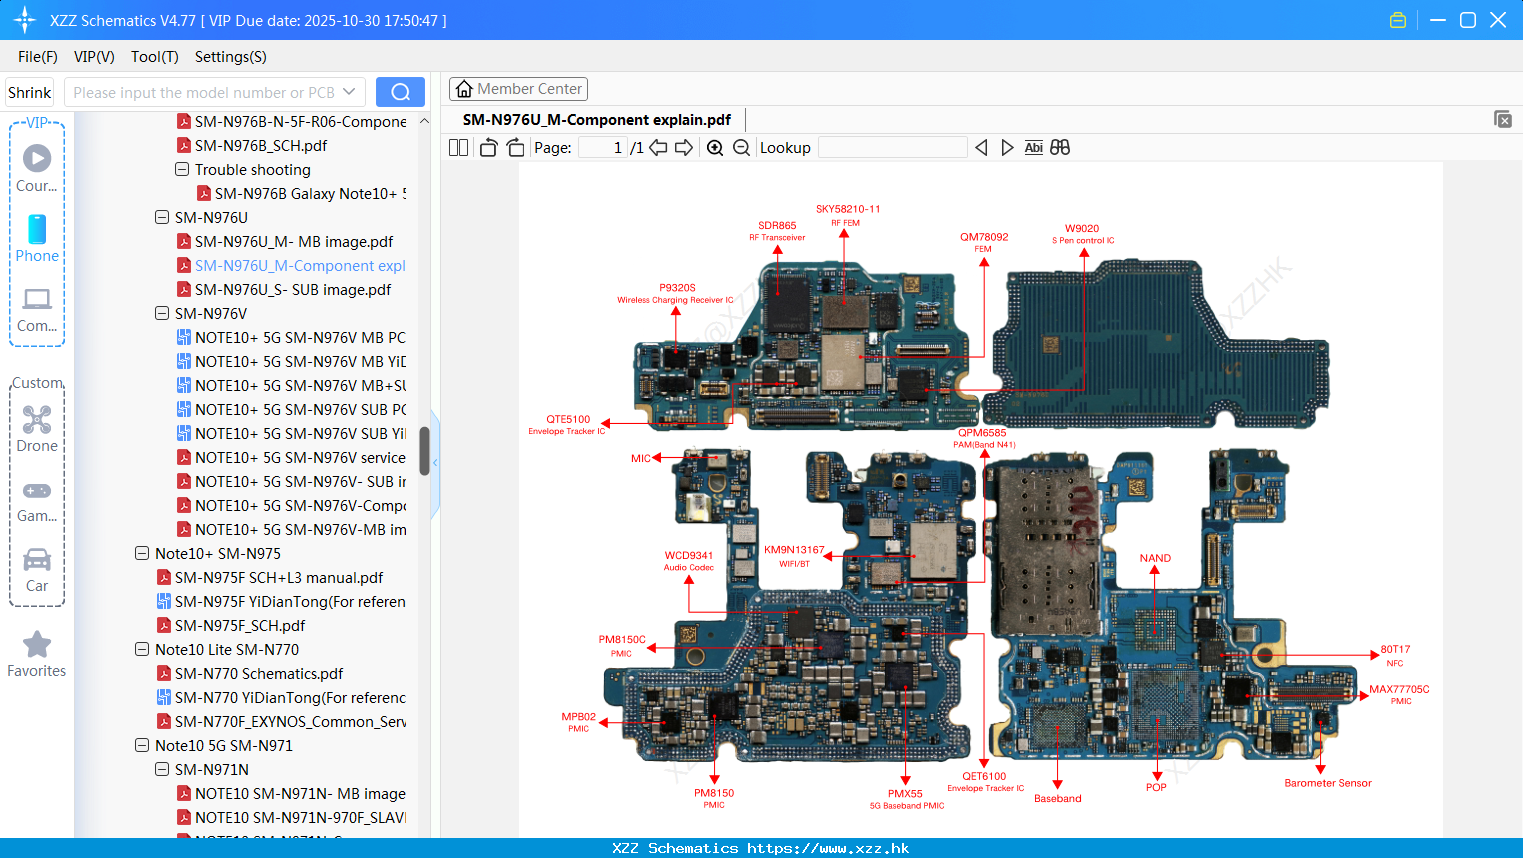Open the model number dropdown arrow
The image size is (1523, 858).
349,92
